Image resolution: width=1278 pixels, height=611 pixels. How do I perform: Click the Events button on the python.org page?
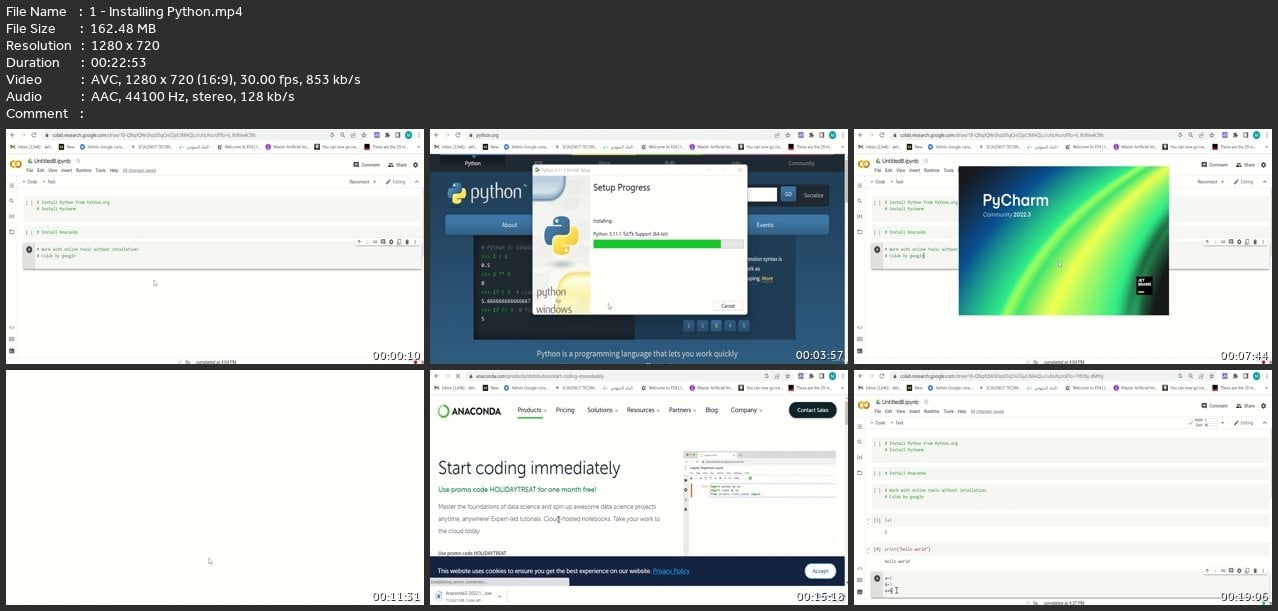765,225
